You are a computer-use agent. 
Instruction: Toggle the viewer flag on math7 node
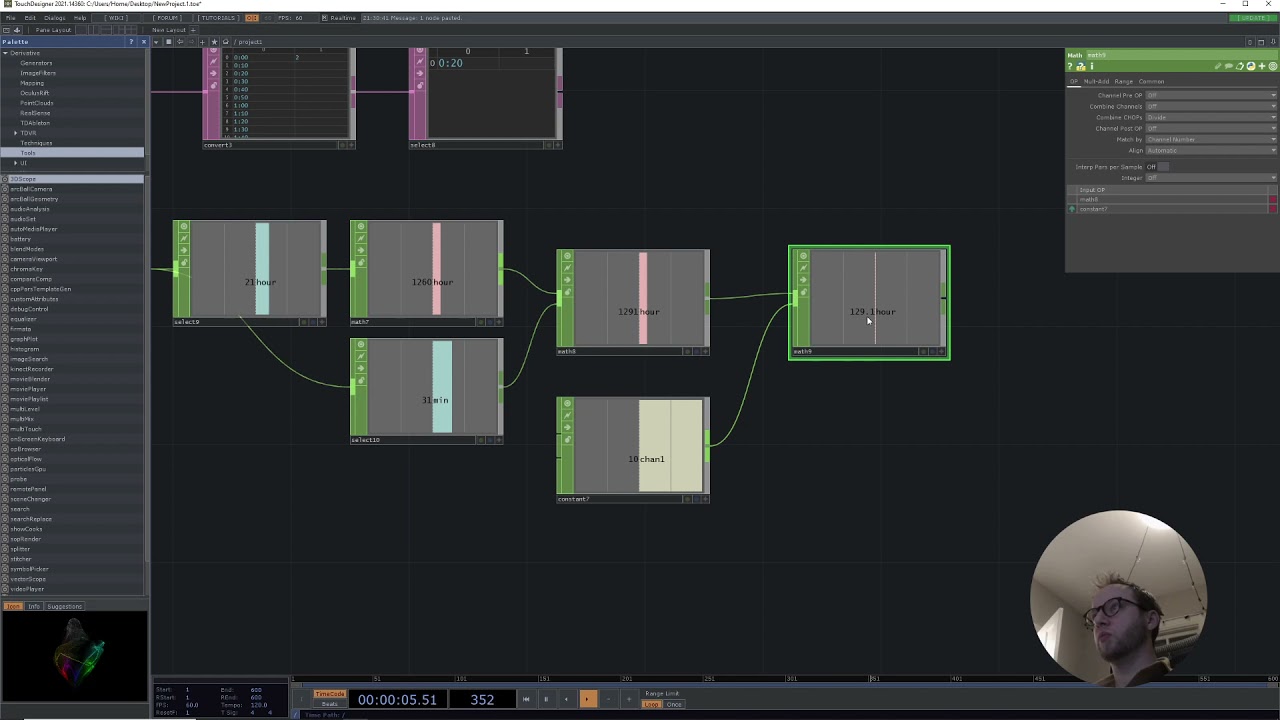pyautogui.click(x=361, y=227)
